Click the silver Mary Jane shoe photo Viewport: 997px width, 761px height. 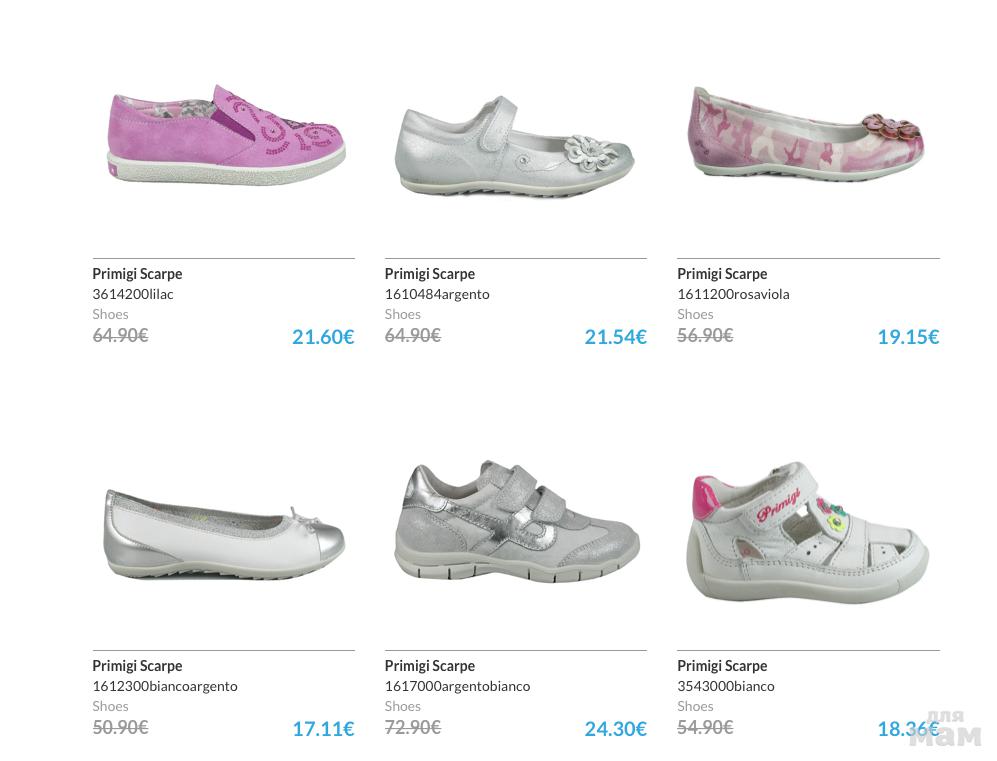pos(516,146)
